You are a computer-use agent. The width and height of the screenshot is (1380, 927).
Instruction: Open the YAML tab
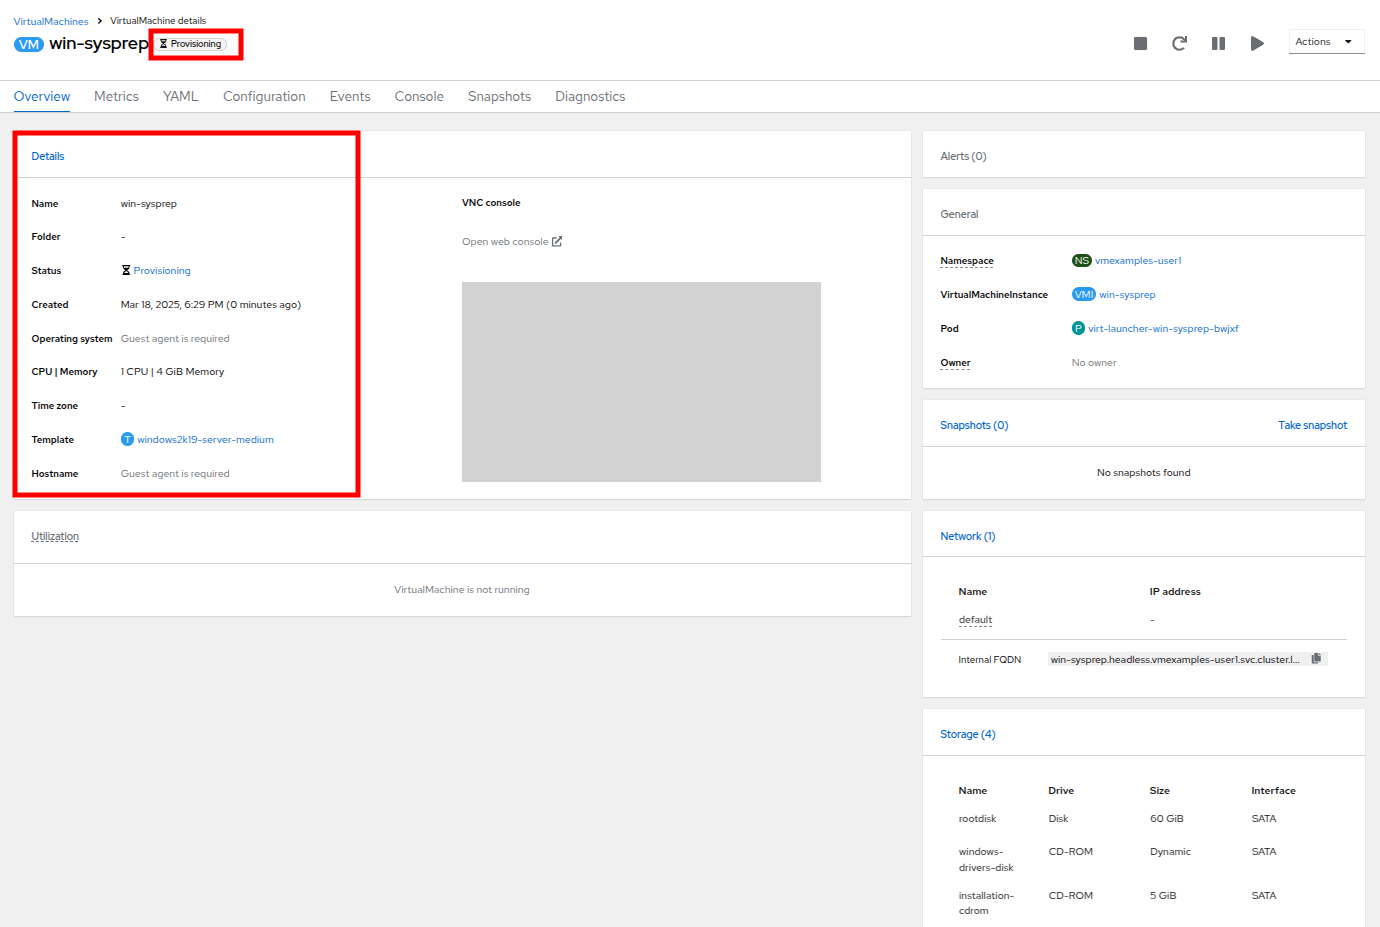pos(180,97)
